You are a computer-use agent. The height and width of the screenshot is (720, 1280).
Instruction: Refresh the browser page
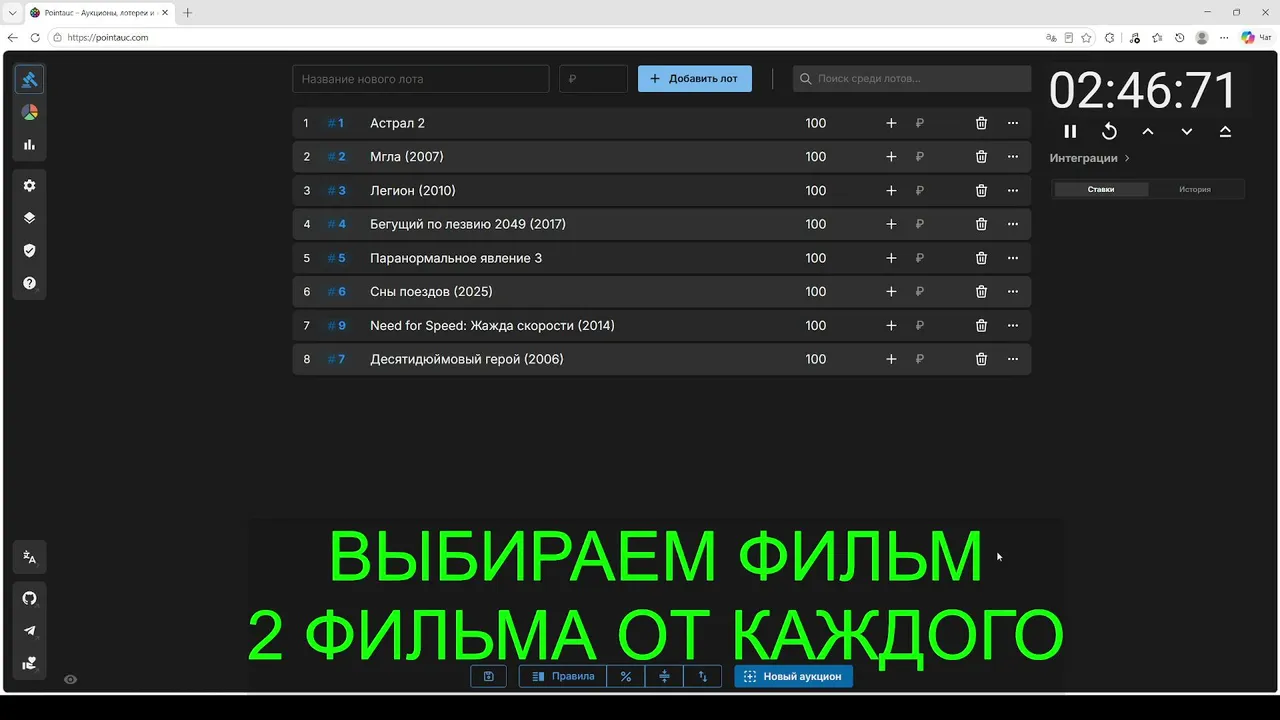[x=35, y=37]
